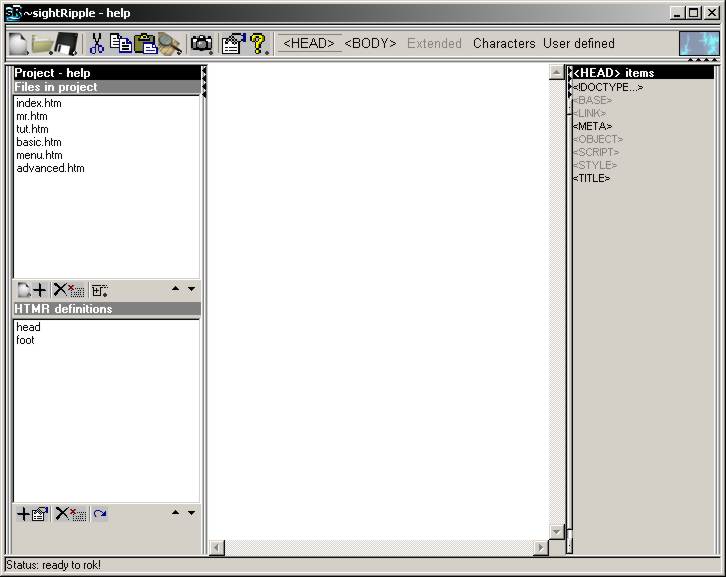This screenshot has width=726, height=577.
Task: Click the camera preview icon
Action: [x=201, y=44]
